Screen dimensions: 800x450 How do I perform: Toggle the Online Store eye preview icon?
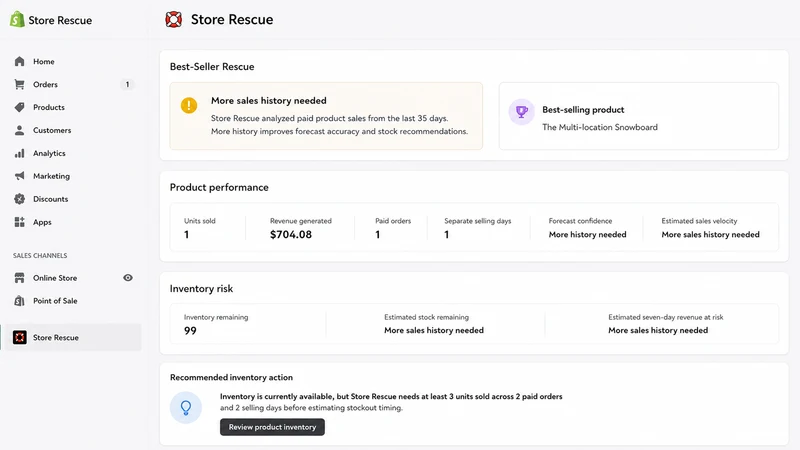tap(128, 278)
